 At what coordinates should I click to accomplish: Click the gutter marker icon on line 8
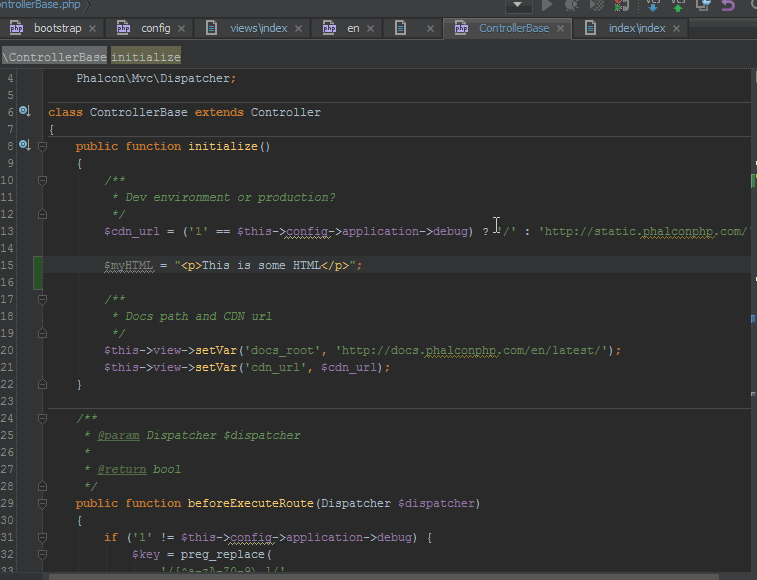(25, 146)
